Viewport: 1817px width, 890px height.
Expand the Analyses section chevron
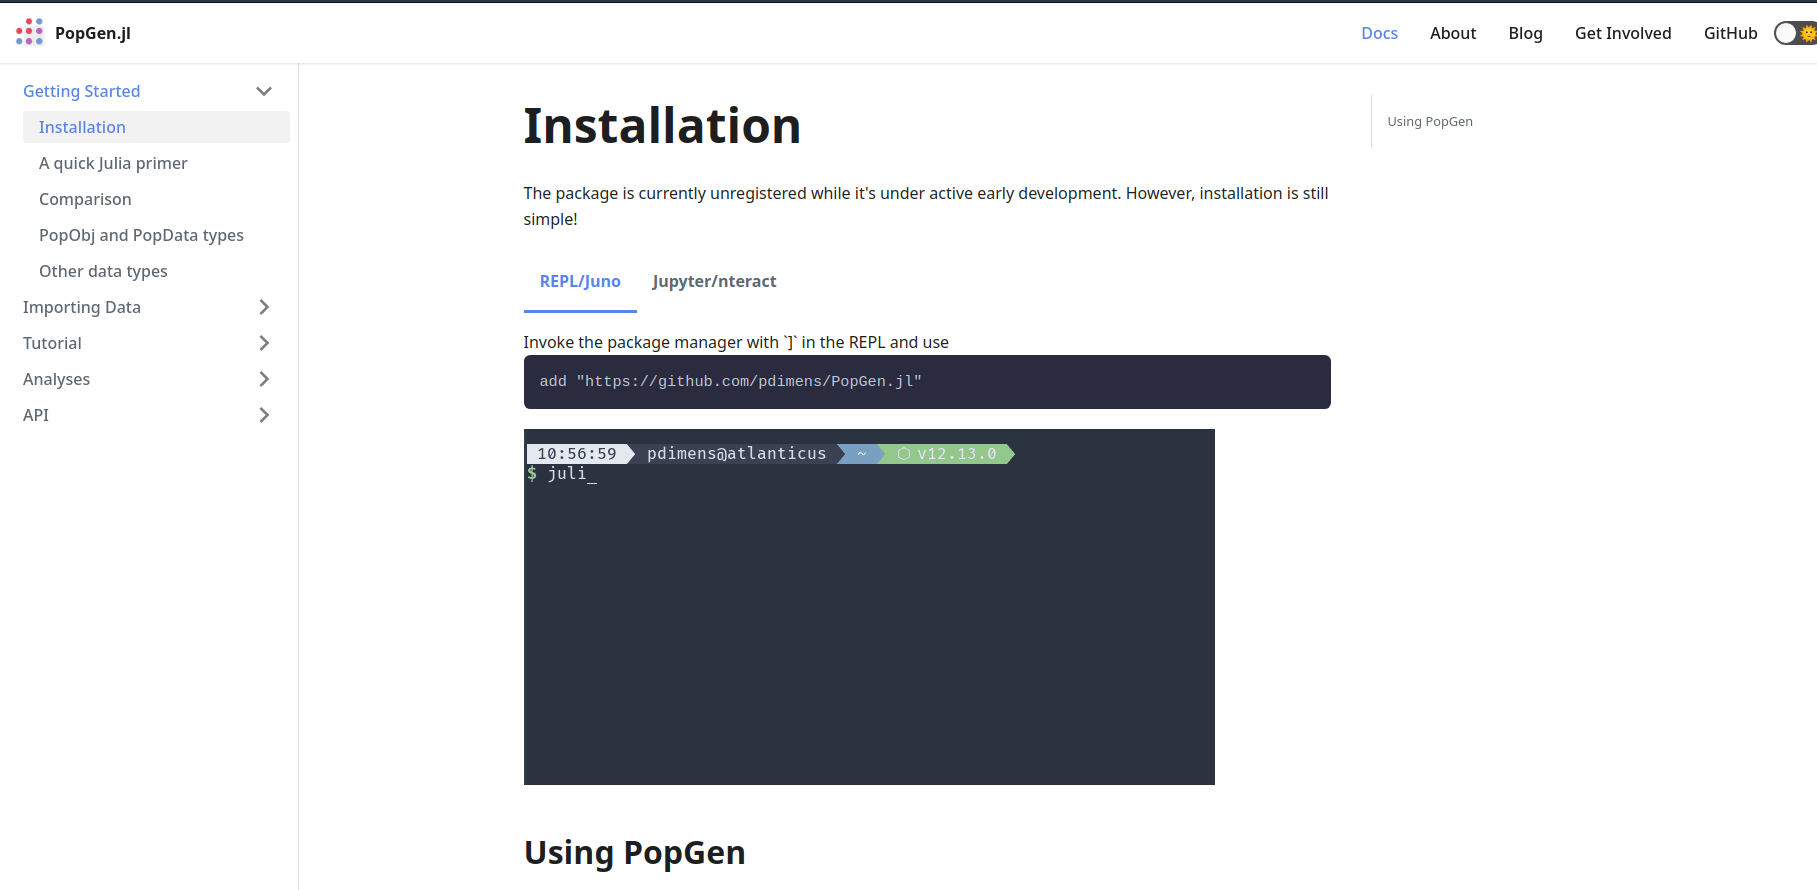tap(264, 379)
